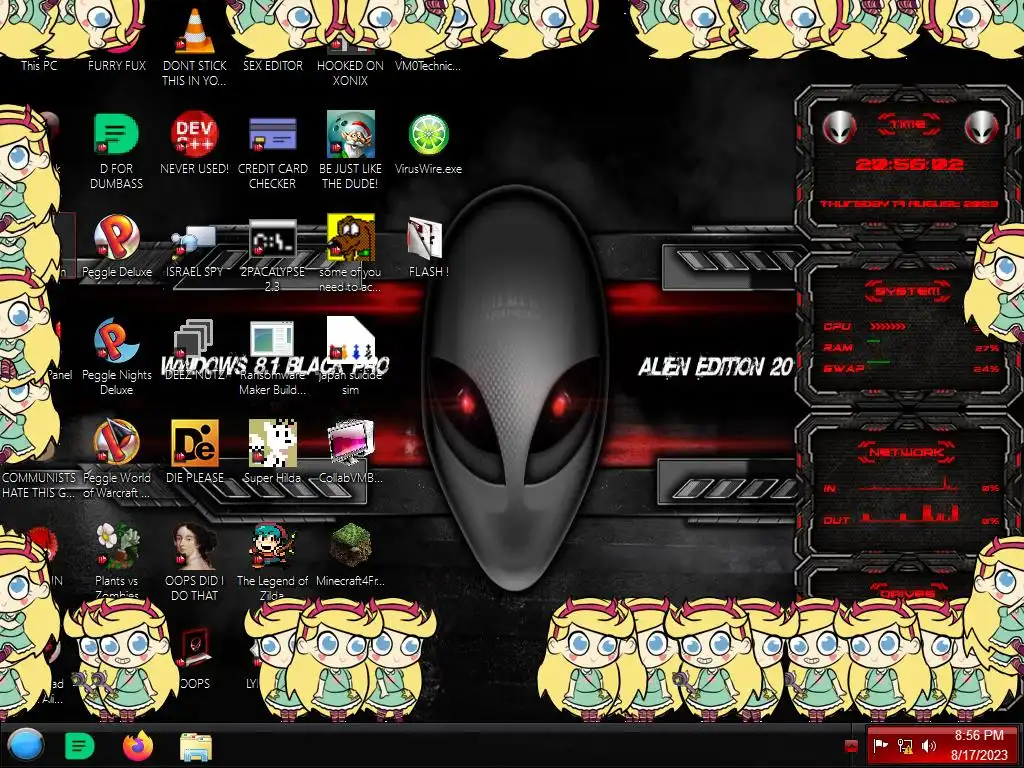1024x768 pixels.
Task: Open the CollabVMB... monitor icon
Action: 351,442
